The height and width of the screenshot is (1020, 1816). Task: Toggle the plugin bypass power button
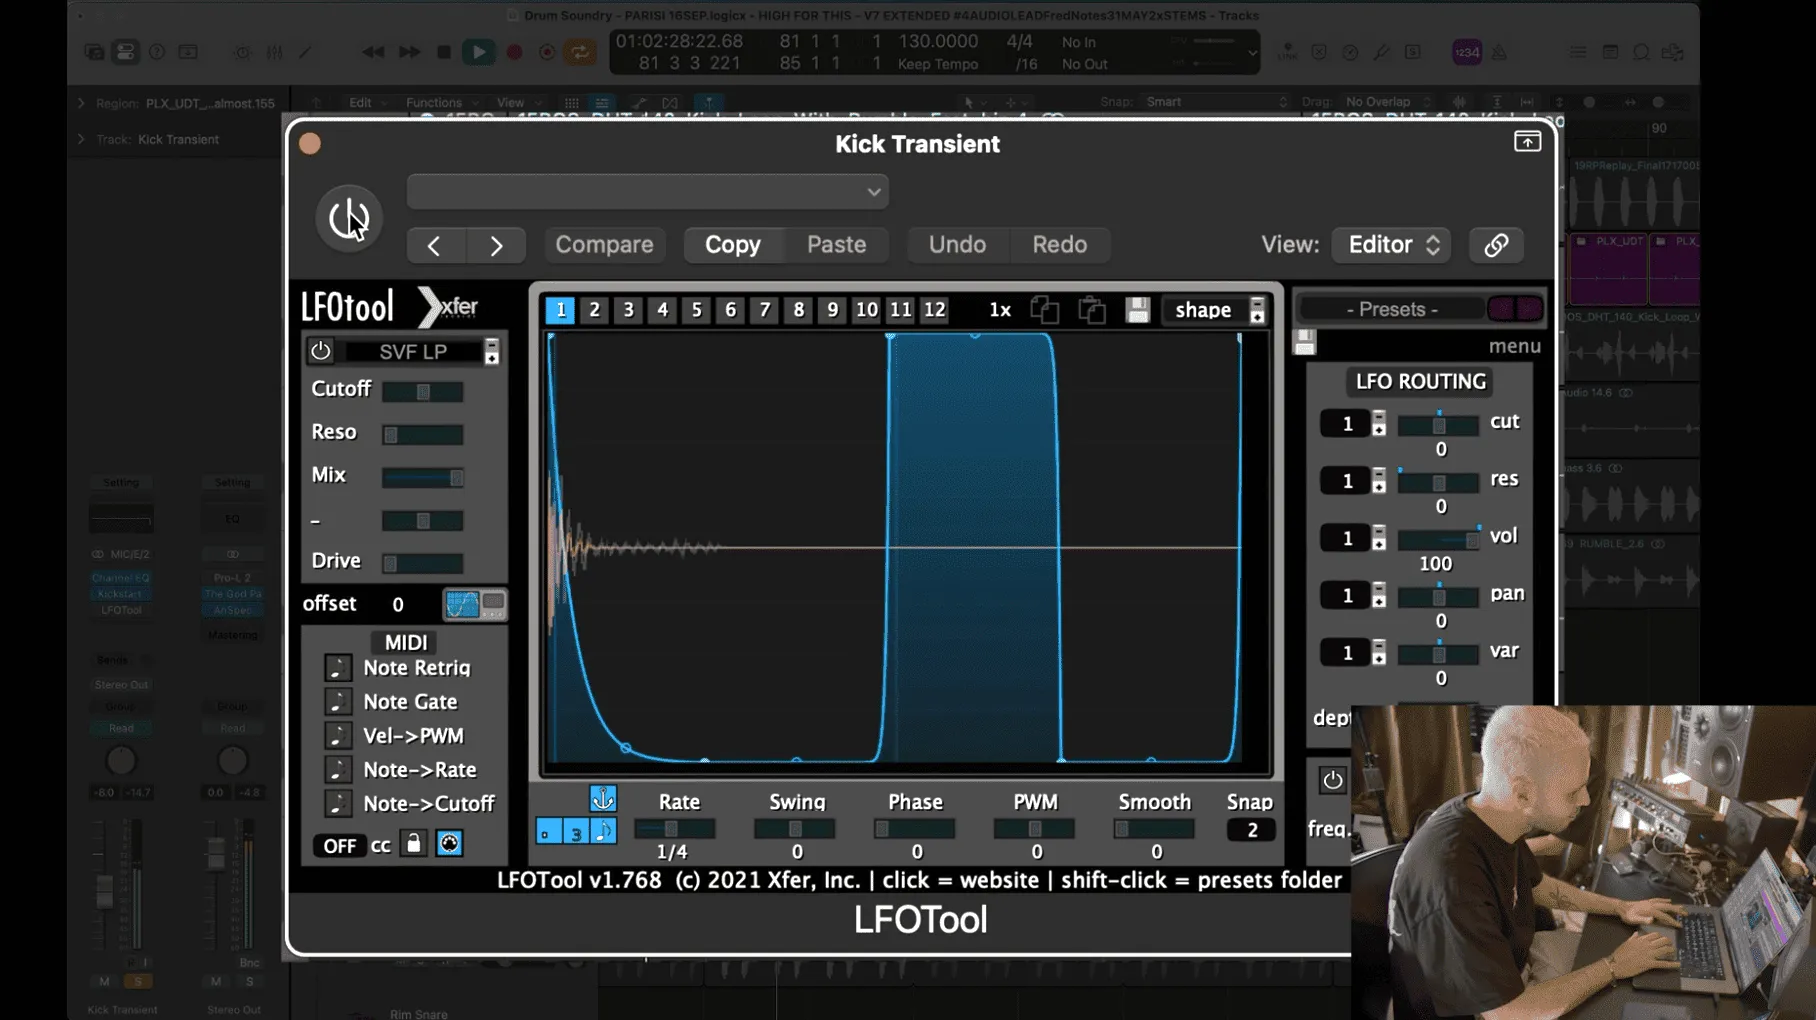[349, 218]
